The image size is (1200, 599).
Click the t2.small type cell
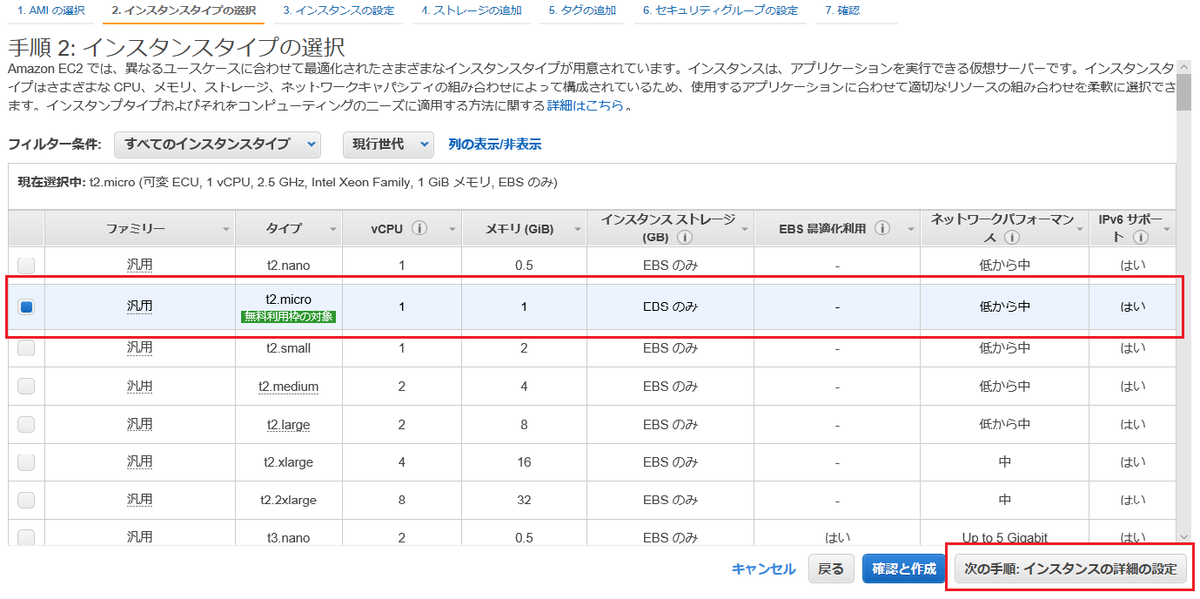(x=289, y=348)
